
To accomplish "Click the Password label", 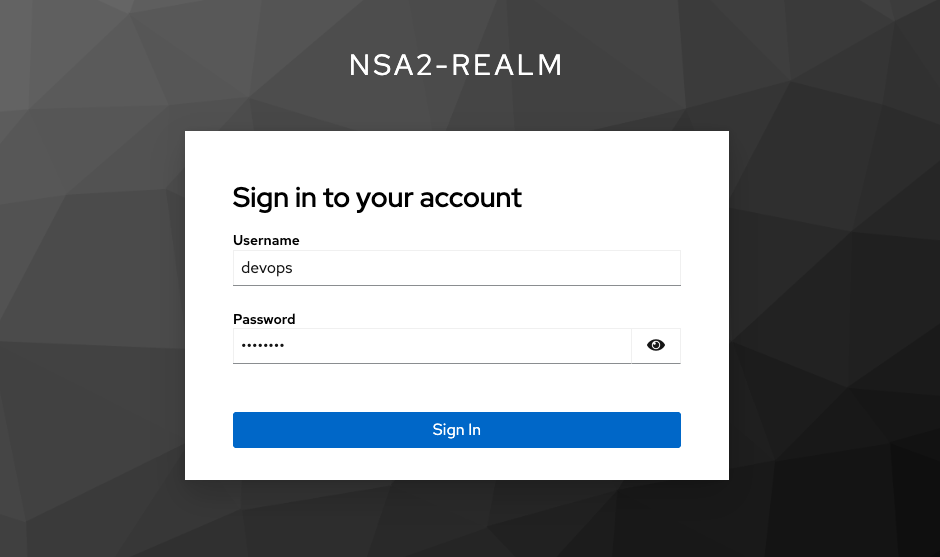I will pos(264,319).
